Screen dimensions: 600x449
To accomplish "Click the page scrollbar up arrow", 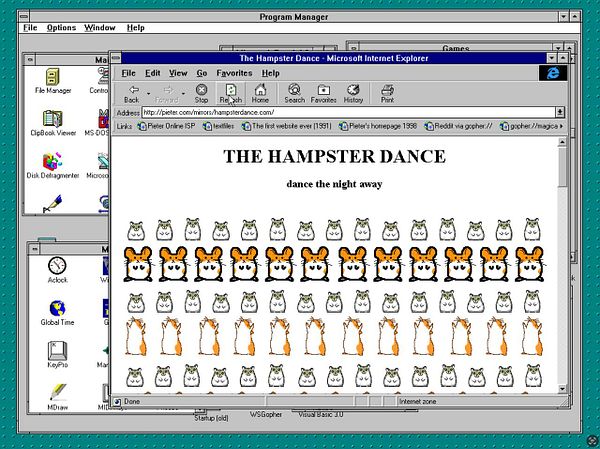I will [562, 142].
